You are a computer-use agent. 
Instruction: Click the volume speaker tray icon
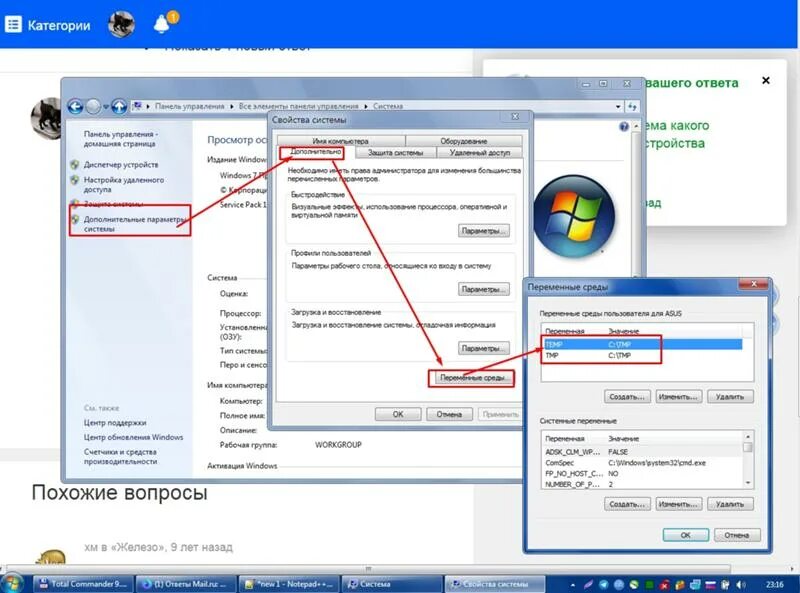[x=741, y=585]
